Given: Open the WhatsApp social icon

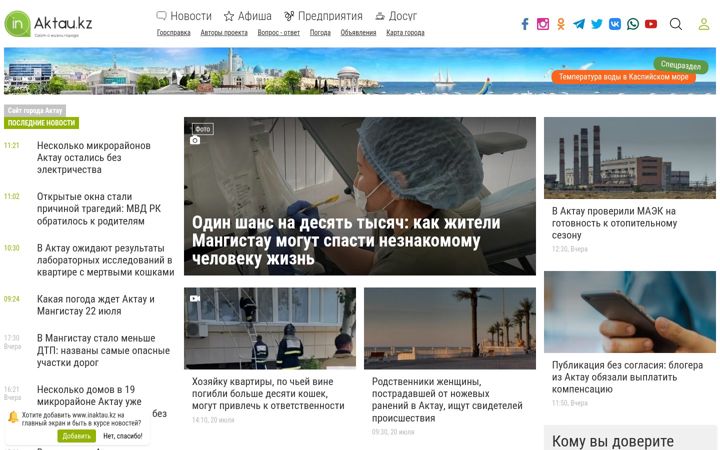Looking at the screenshot, I should click(633, 24).
